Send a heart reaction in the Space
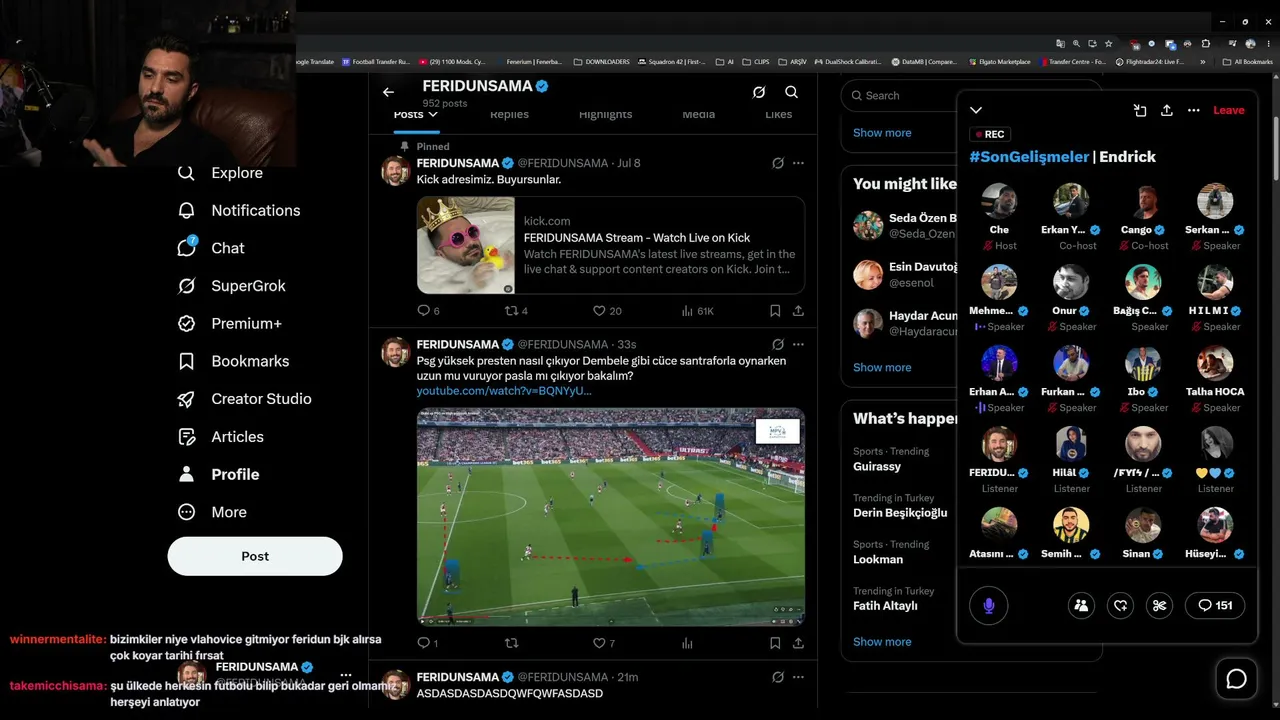 coord(1120,605)
